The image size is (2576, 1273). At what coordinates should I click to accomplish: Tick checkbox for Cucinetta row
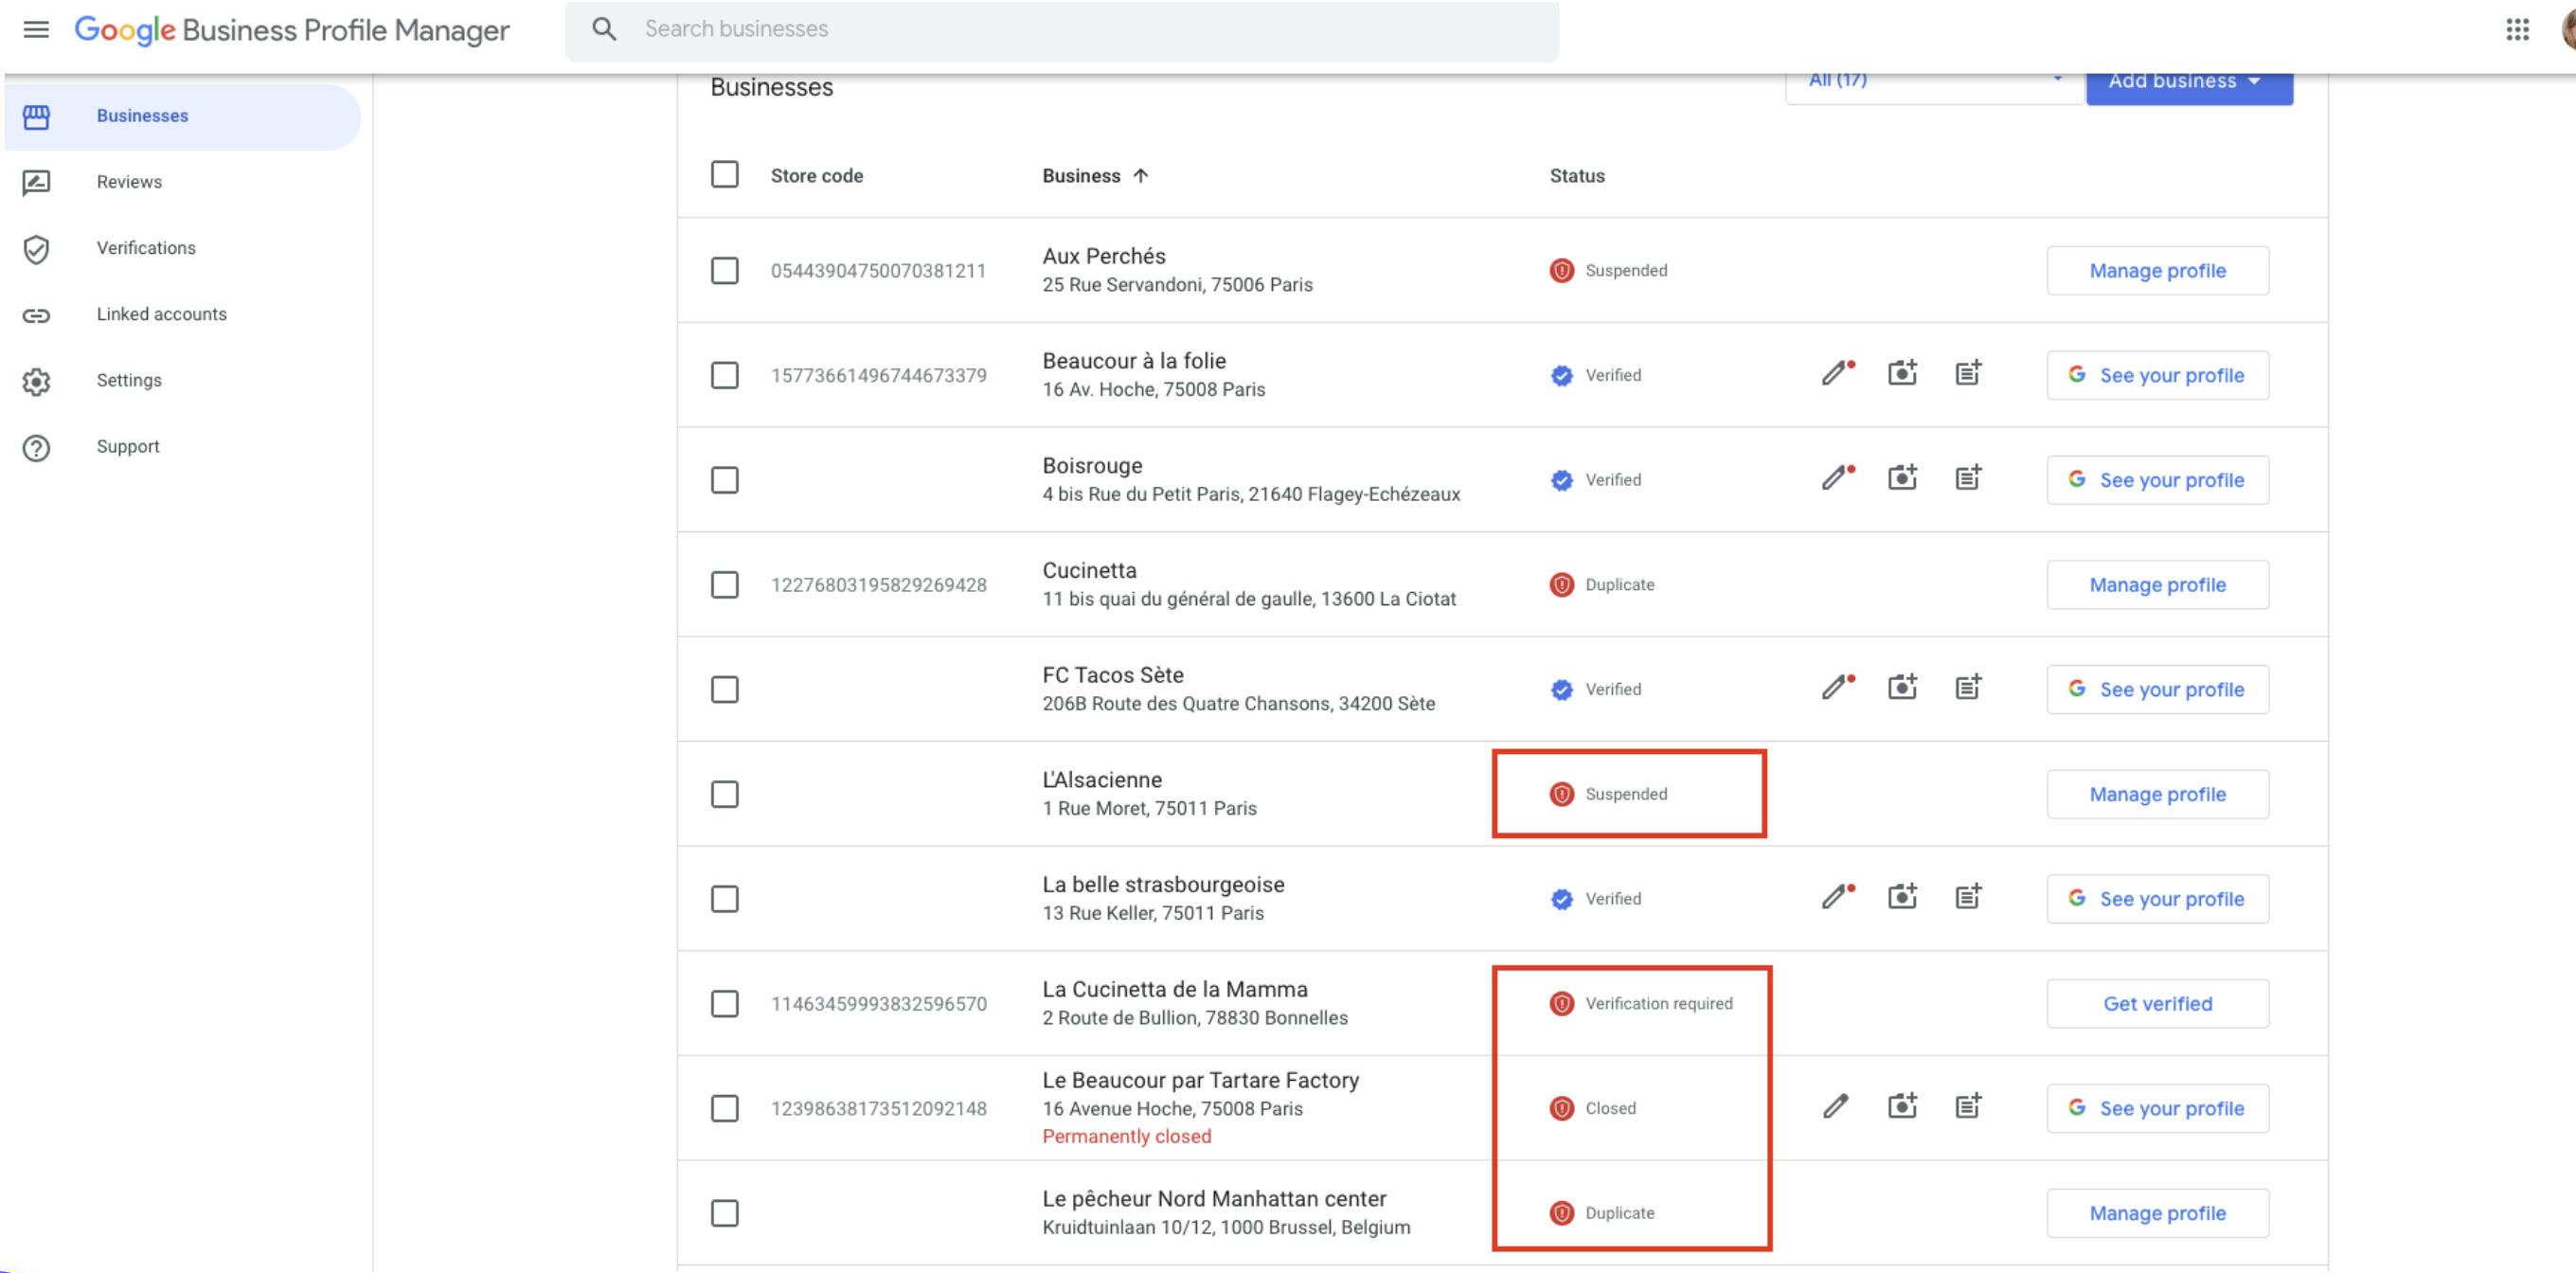click(724, 584)
